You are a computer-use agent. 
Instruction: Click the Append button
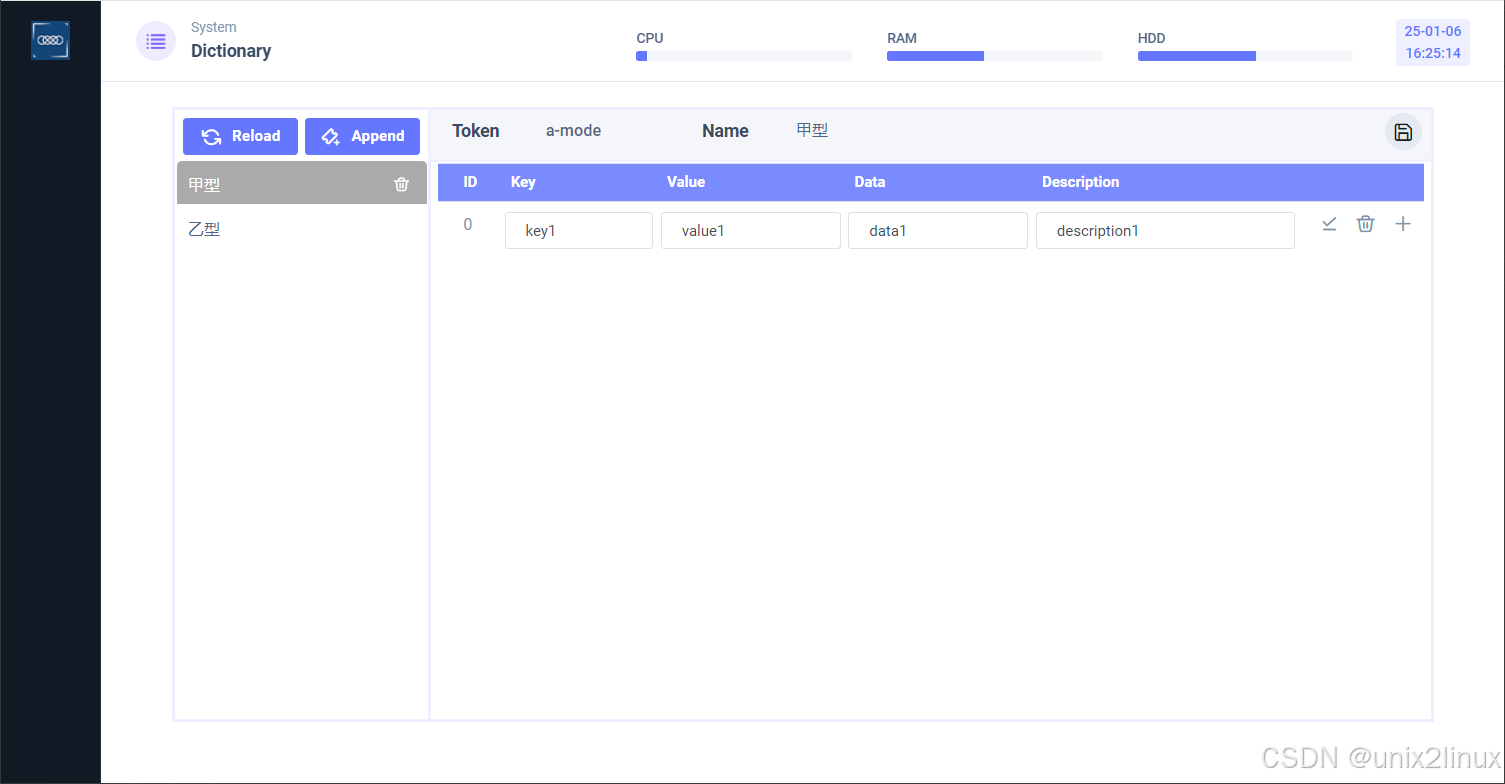(362, 136)
